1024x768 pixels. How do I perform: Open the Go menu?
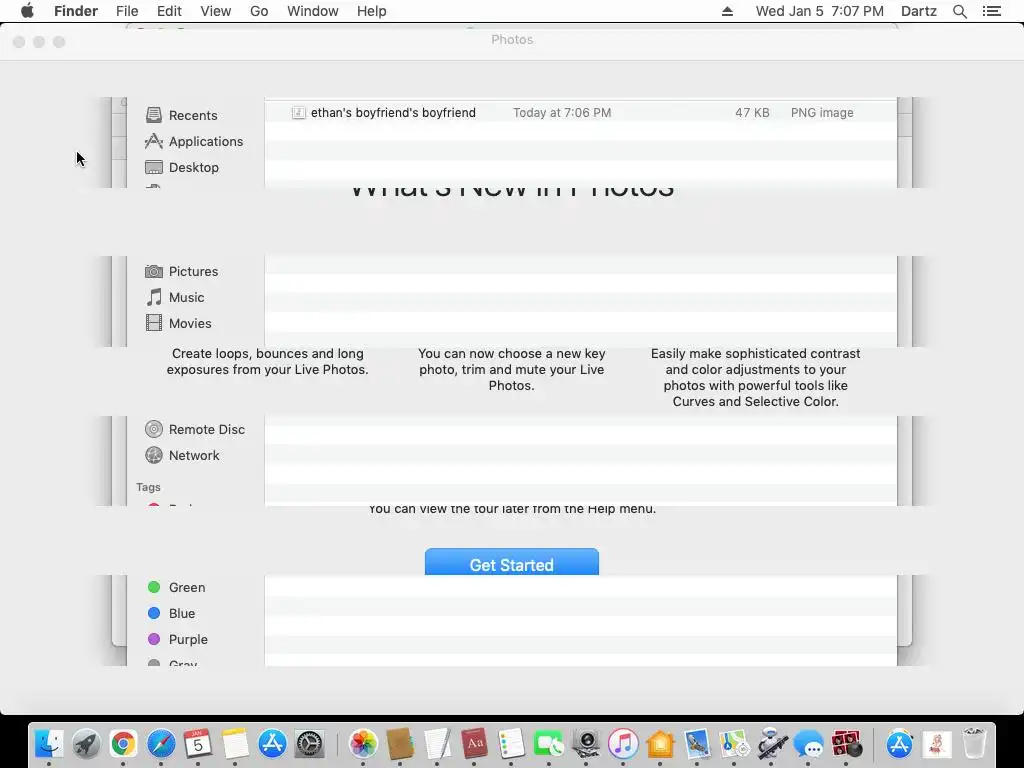coord(259,11)
